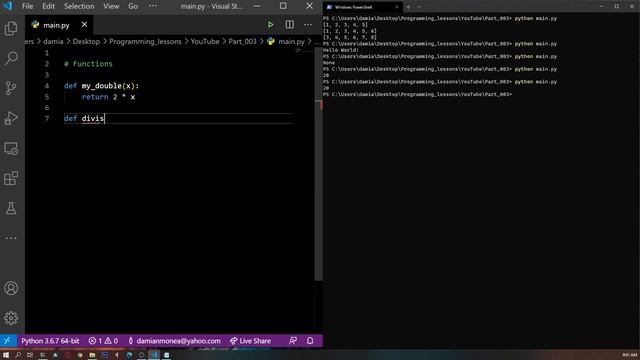Viewport: 640px width, 360px height.
Task: Open the Testing flask view
Action: click(x=11, y=208)
